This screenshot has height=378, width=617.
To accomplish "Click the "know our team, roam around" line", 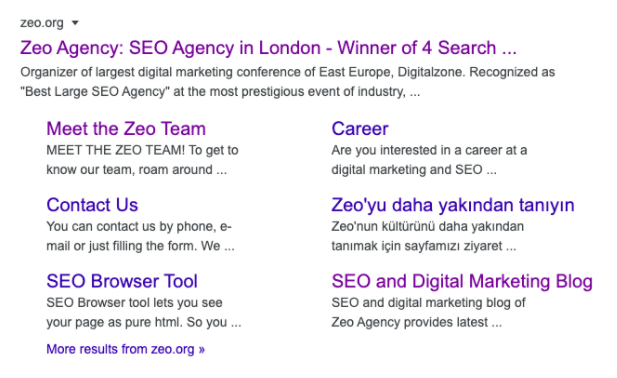I will pos(129,170).
